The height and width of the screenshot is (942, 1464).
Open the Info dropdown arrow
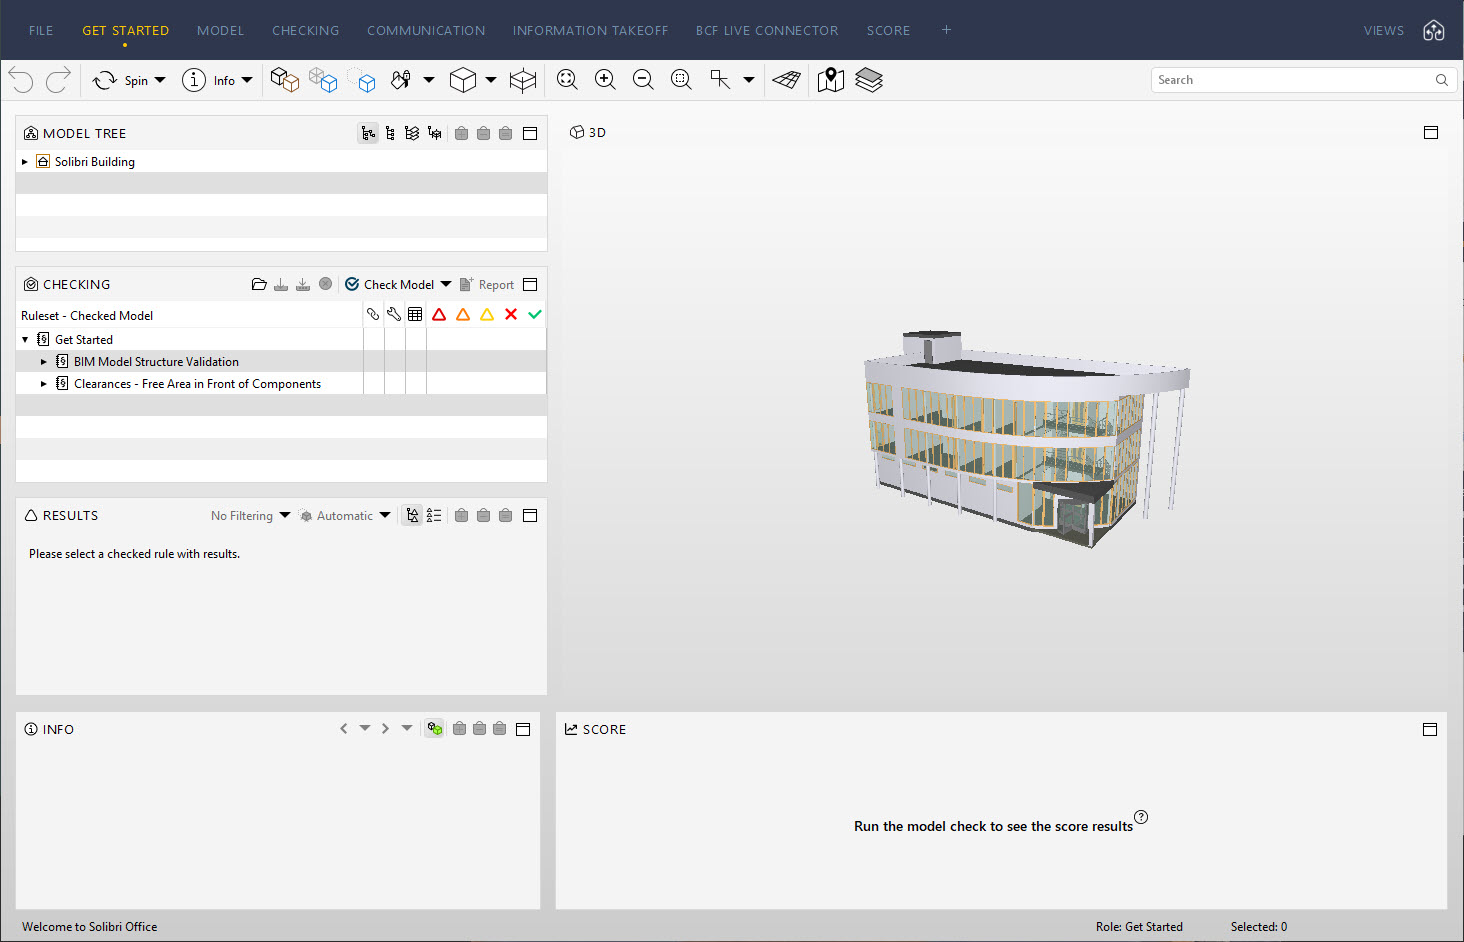coord(246,80)
